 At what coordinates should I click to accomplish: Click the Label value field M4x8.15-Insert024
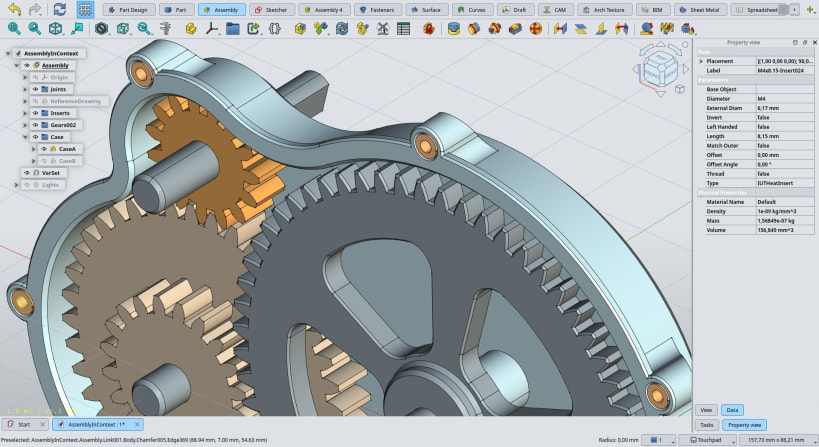tap(785, 70)
